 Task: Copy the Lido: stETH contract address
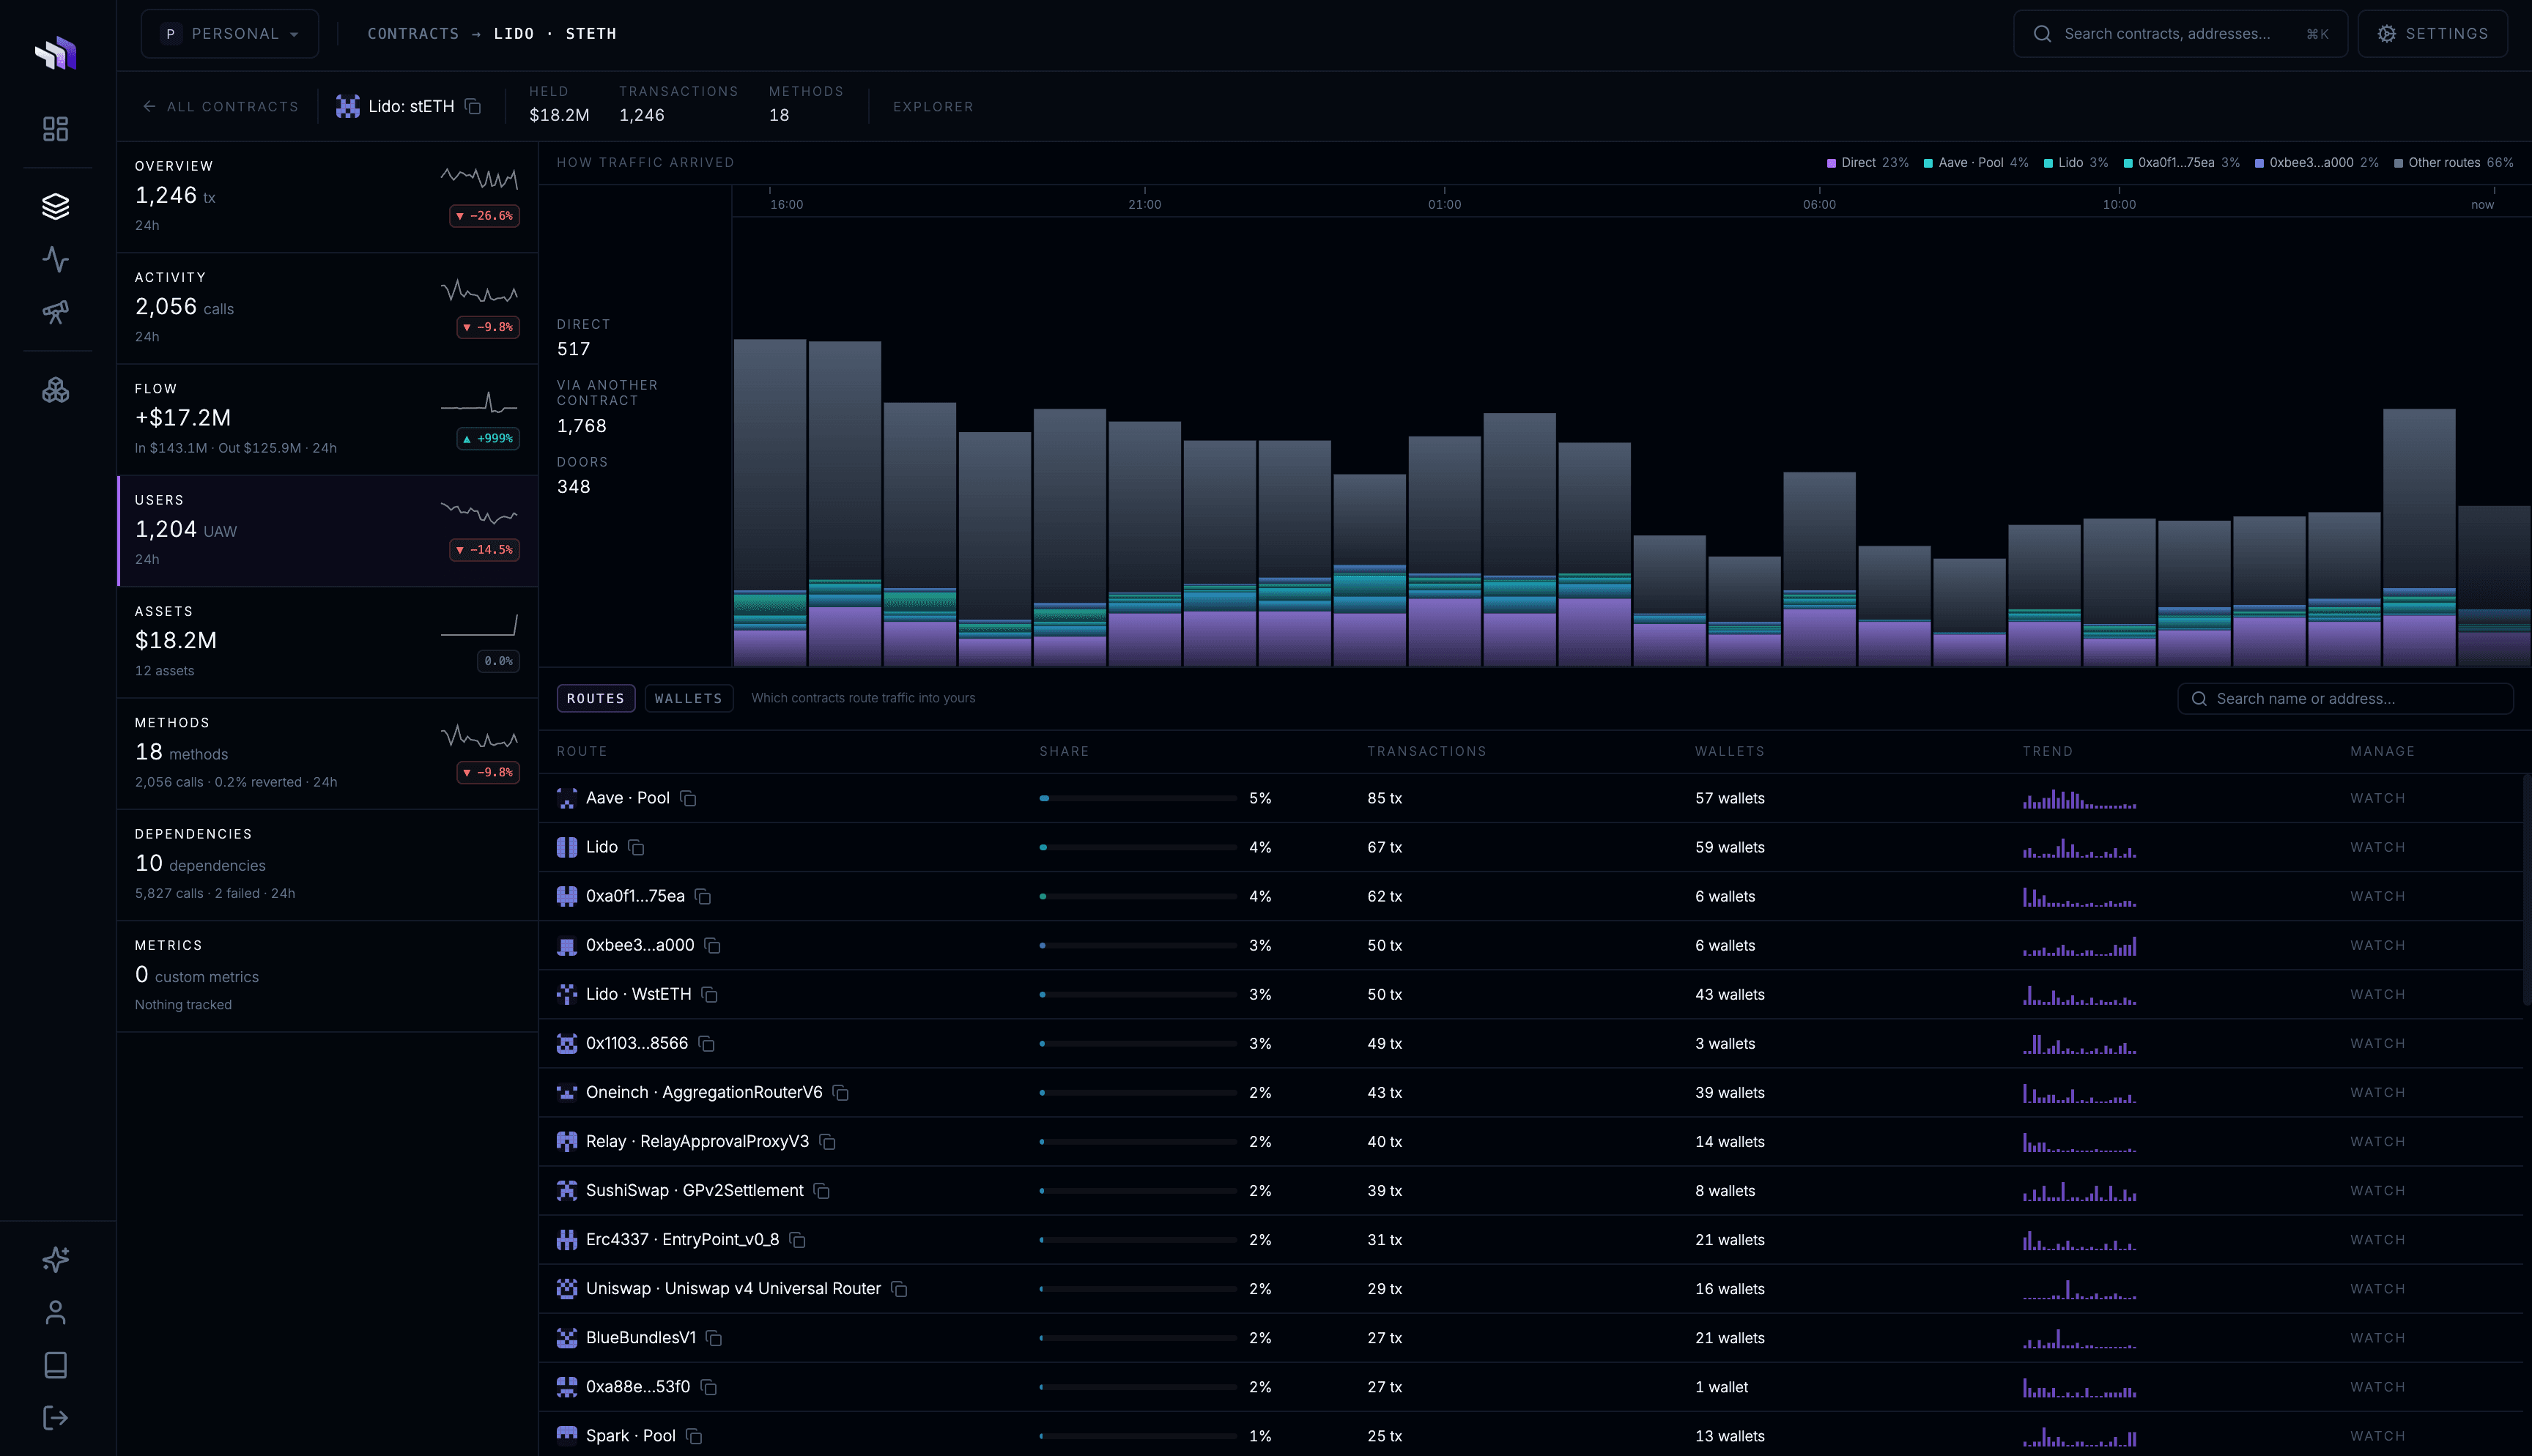tap(474, 106)
